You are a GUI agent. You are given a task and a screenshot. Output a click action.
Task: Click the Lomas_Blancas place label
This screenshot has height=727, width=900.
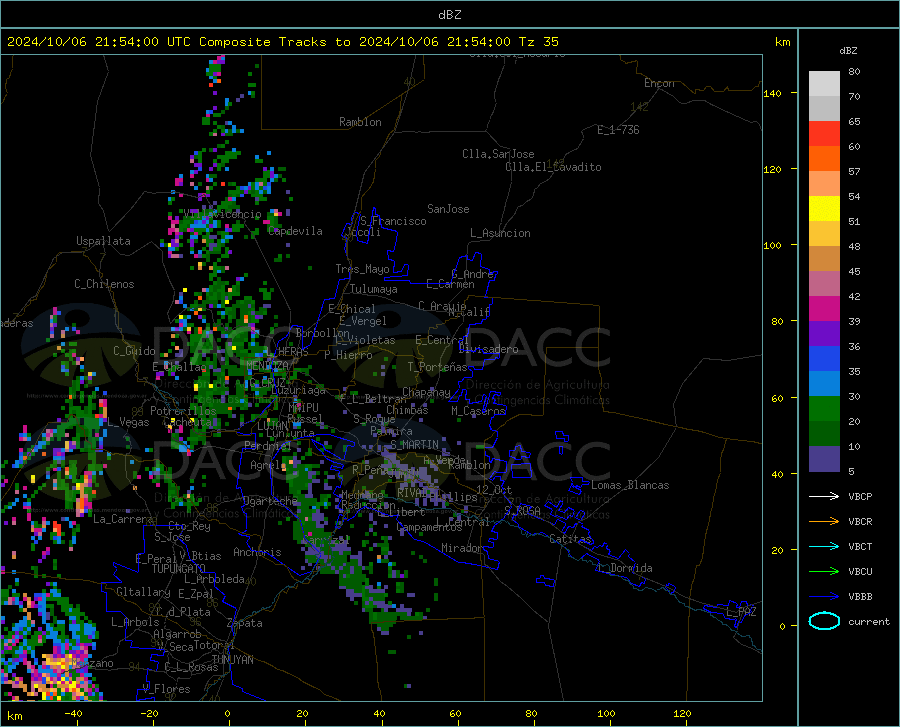pyautogui.click(x=630, y=485)
